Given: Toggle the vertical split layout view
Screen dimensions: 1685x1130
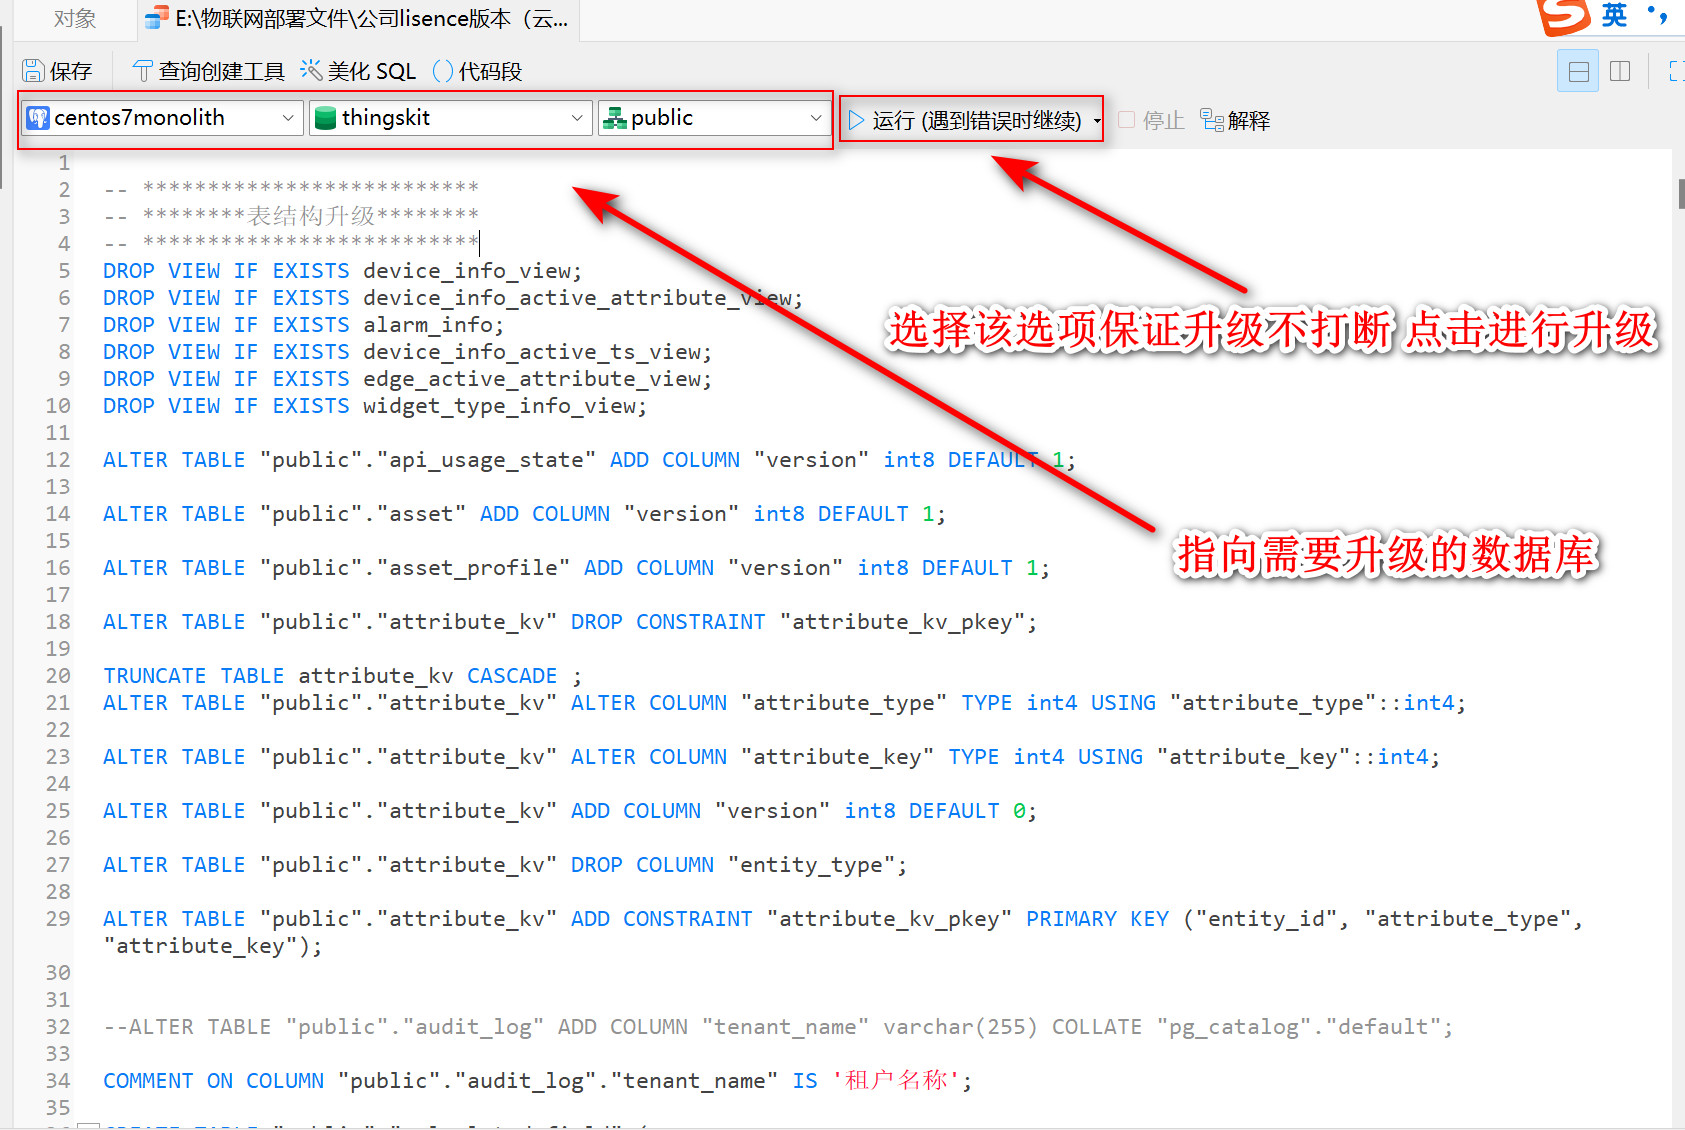Looking at the screenshot, I should pyautogui.click(x=1620, y=71).
